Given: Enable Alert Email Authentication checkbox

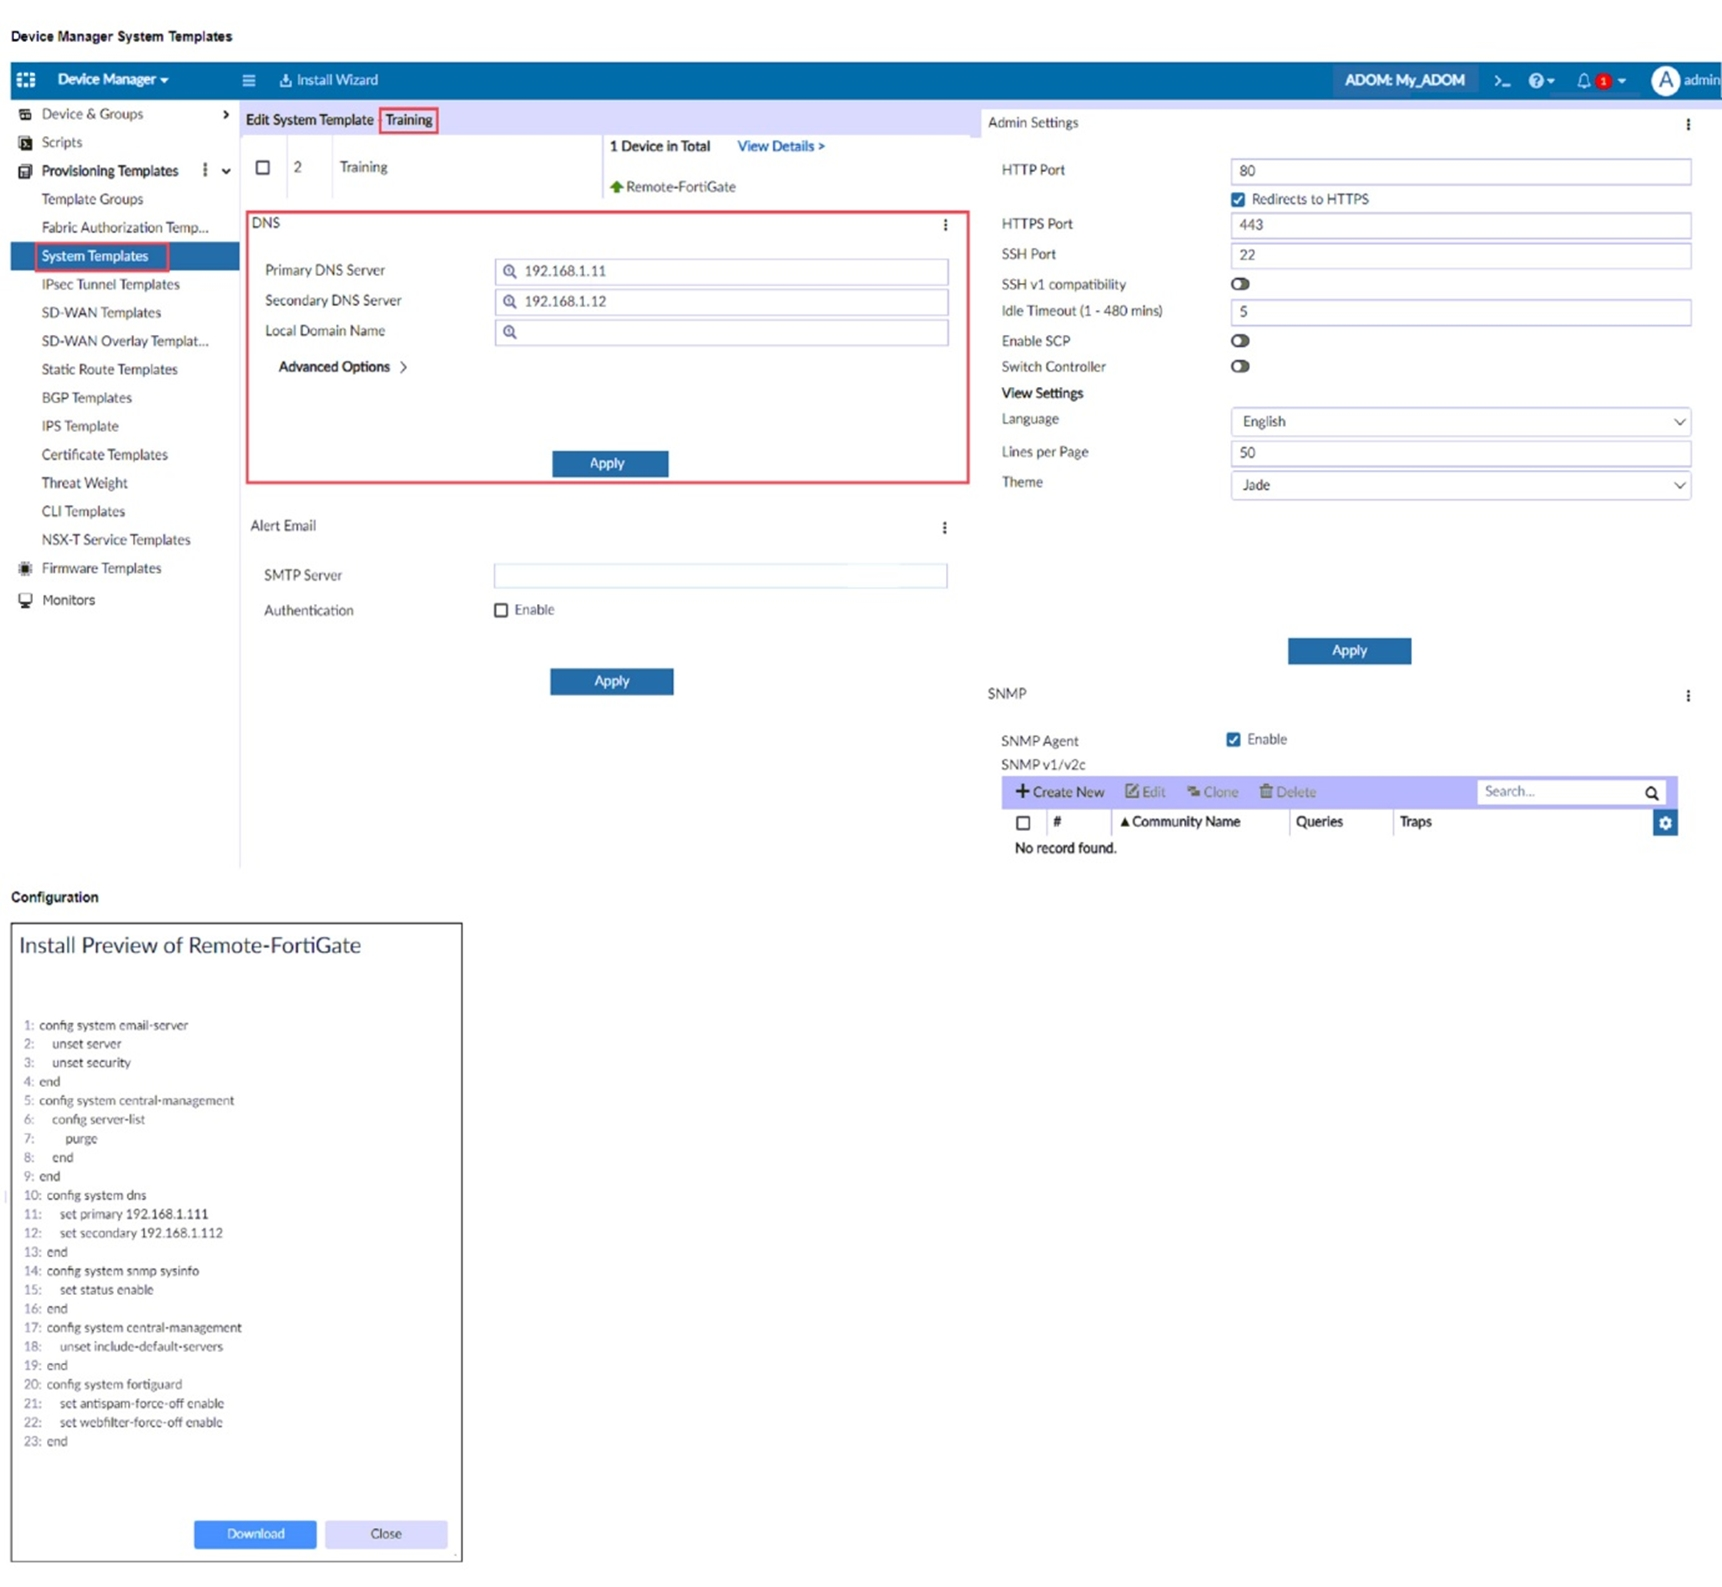Looking at the screenshot, I should pyautogui.click(x=501, y=610).
